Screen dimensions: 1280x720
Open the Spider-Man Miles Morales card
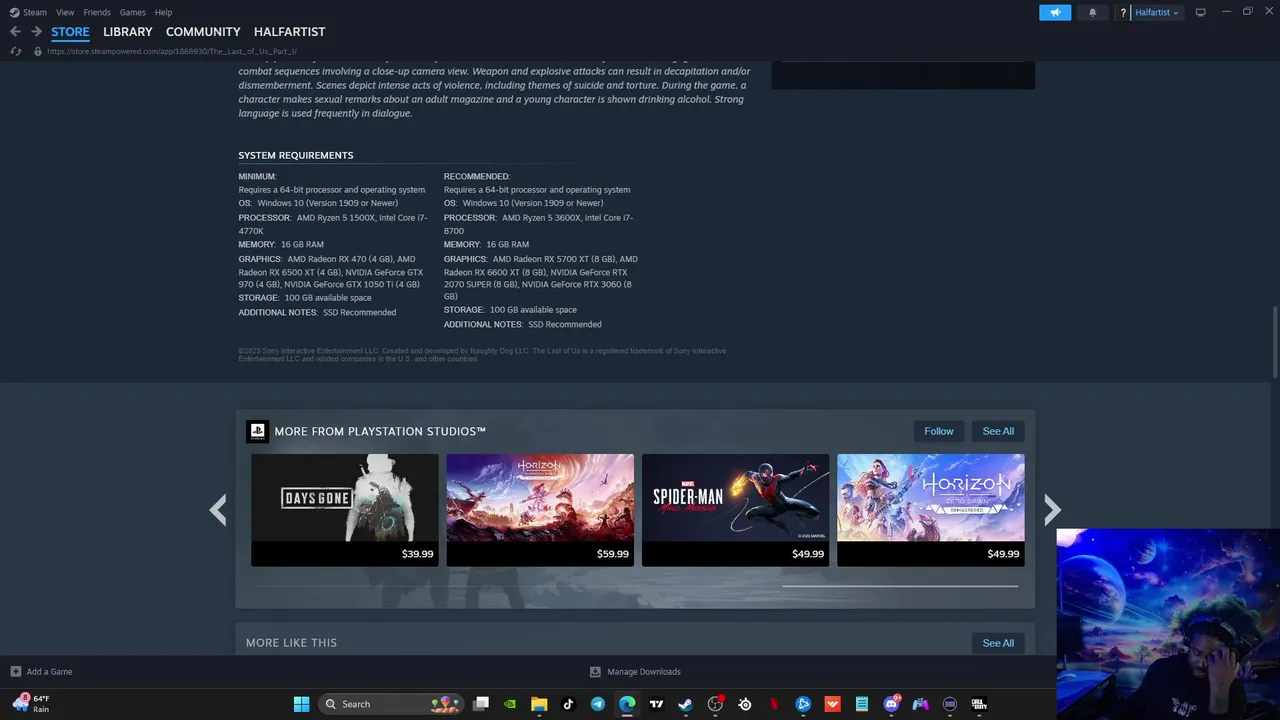click(x=735, y=510)
